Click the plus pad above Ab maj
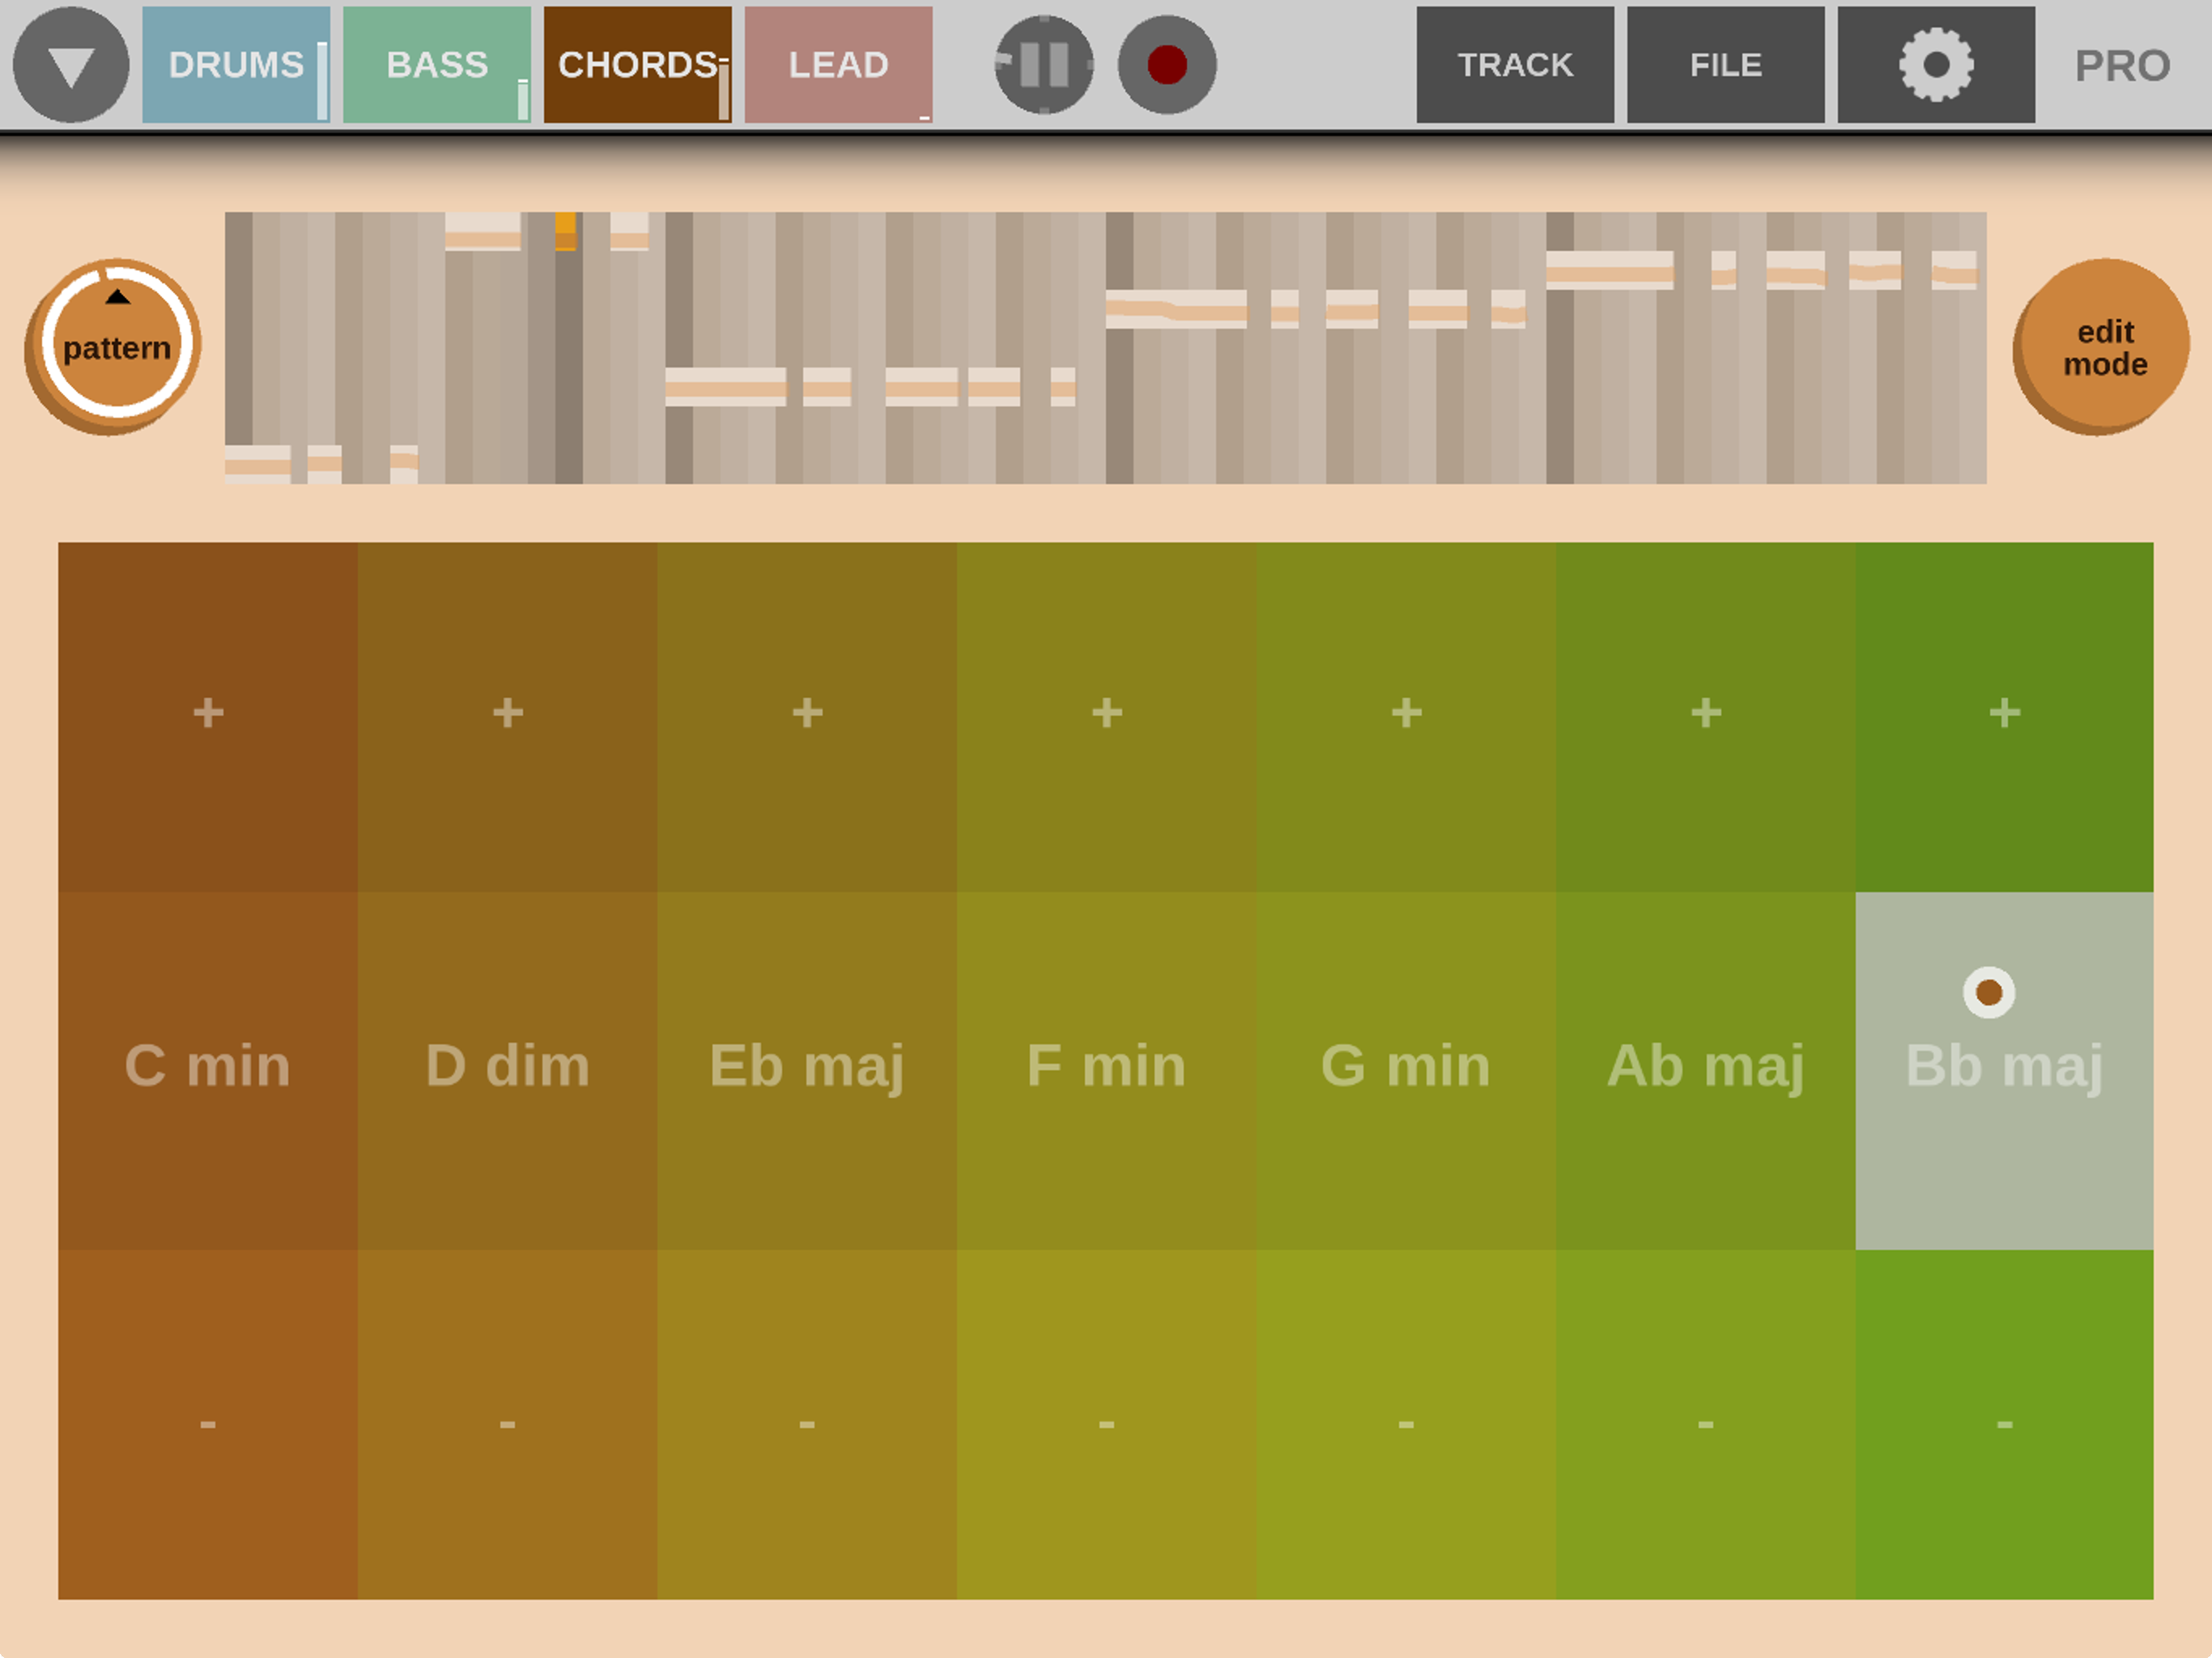 coord(1706,717)
